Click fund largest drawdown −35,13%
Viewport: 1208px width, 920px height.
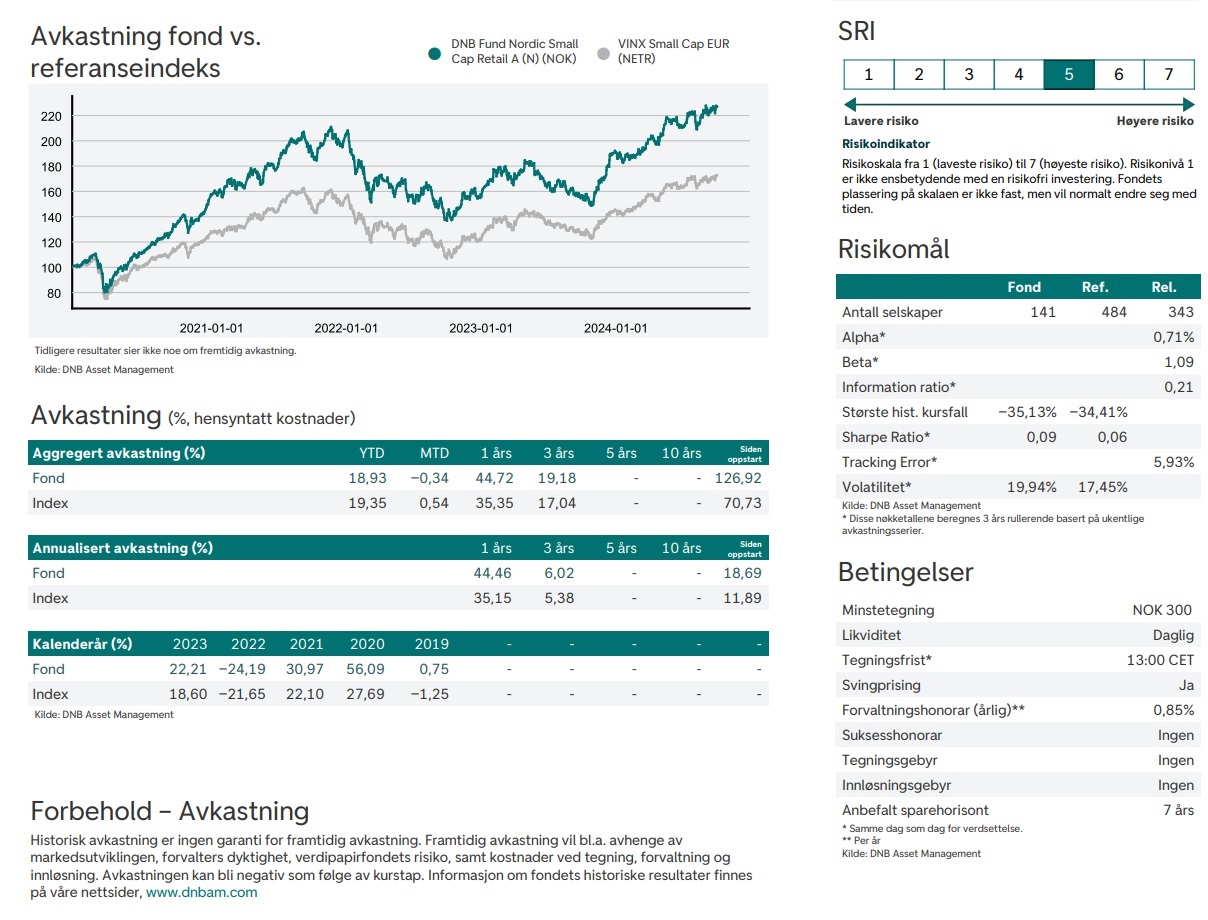(1028, 412)
